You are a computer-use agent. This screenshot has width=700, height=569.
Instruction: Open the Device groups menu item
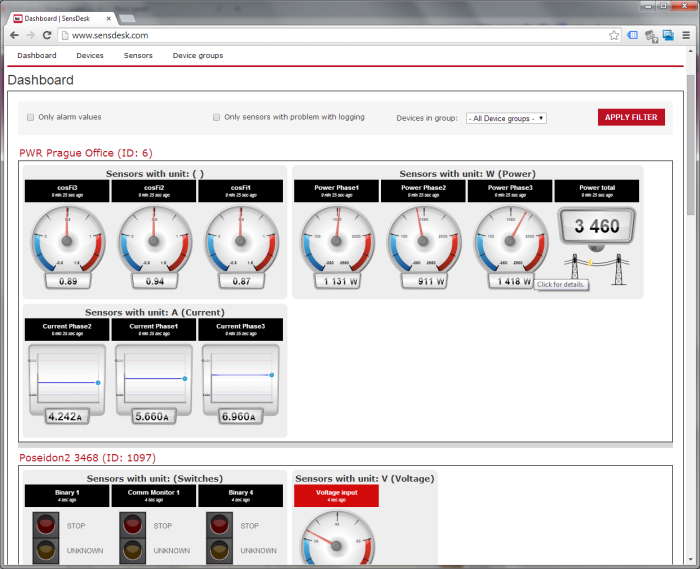pyautogui.click(x=198, y=56)
